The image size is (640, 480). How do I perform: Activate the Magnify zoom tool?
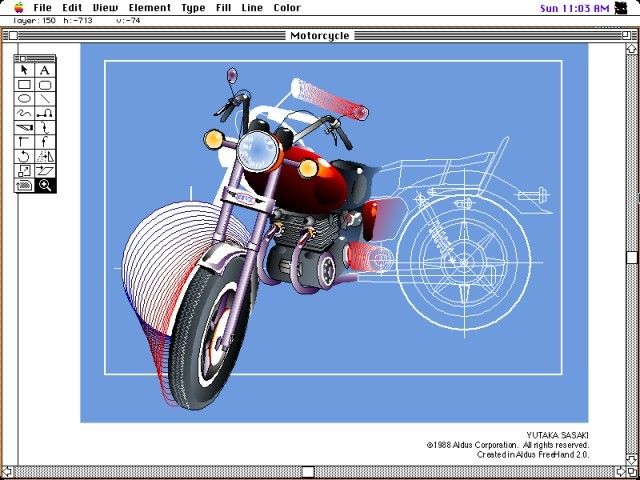[x=45, y=186]
